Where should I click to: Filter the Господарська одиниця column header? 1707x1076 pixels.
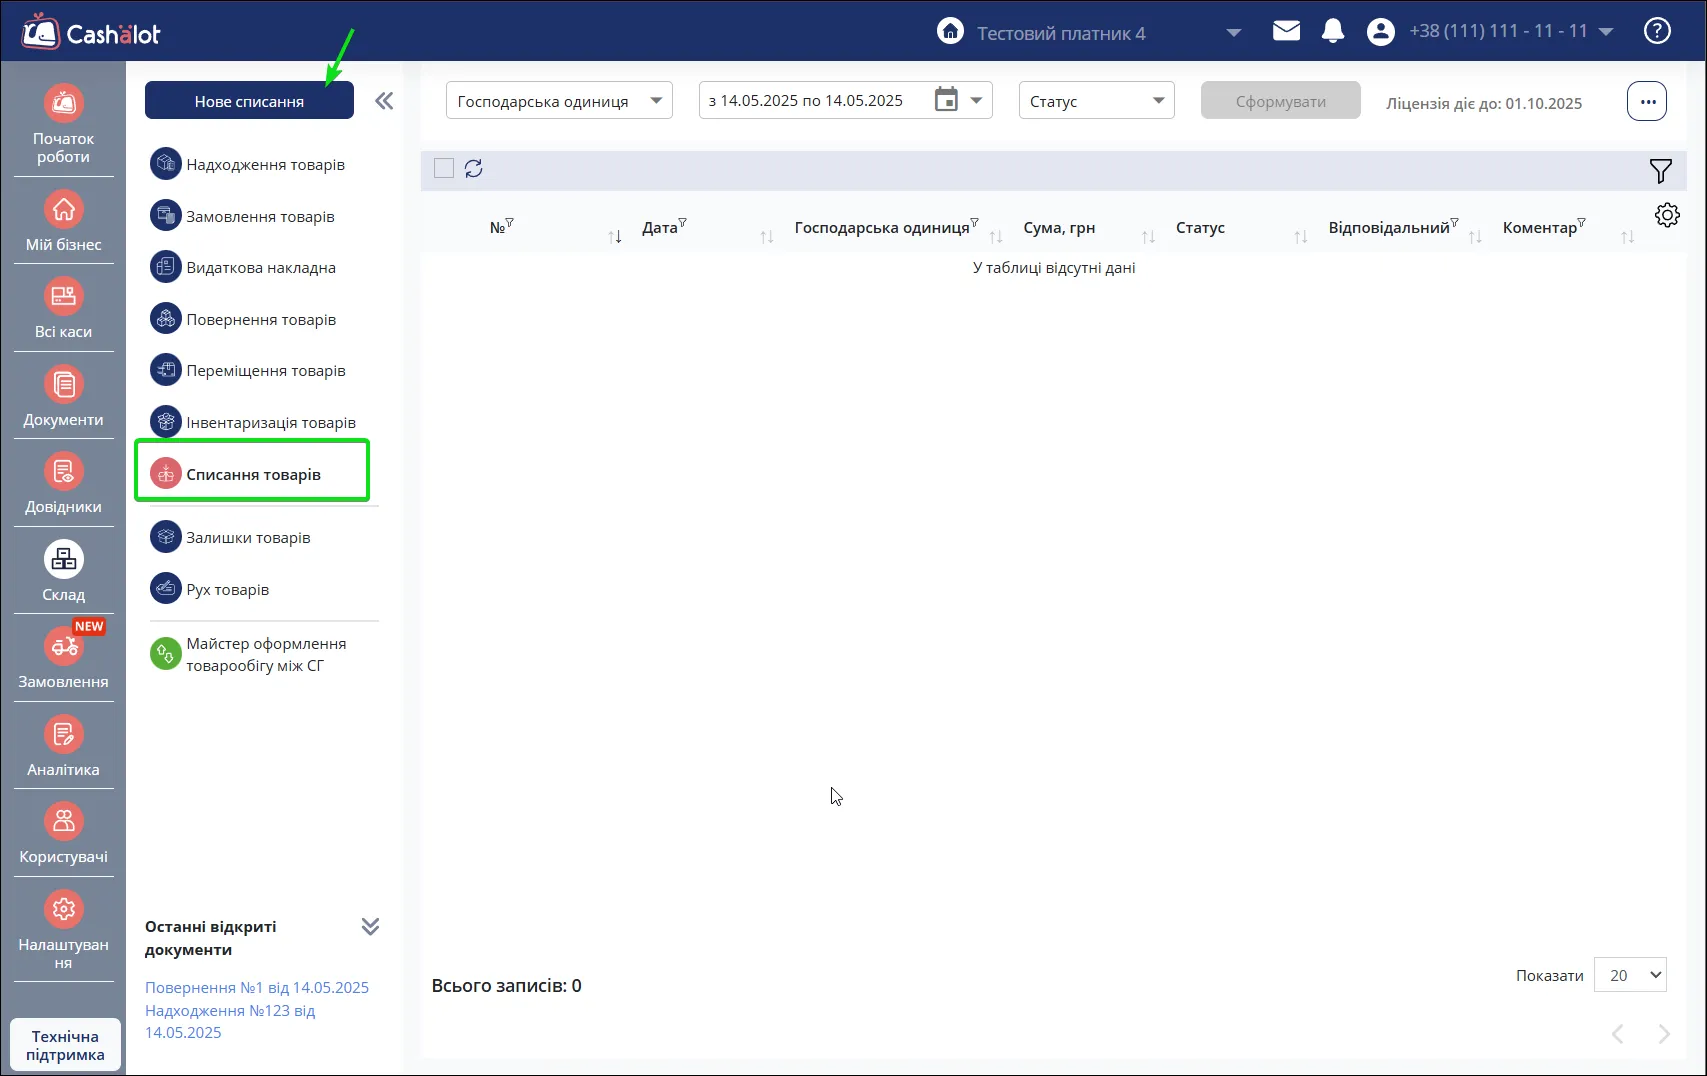coord(974,222)
